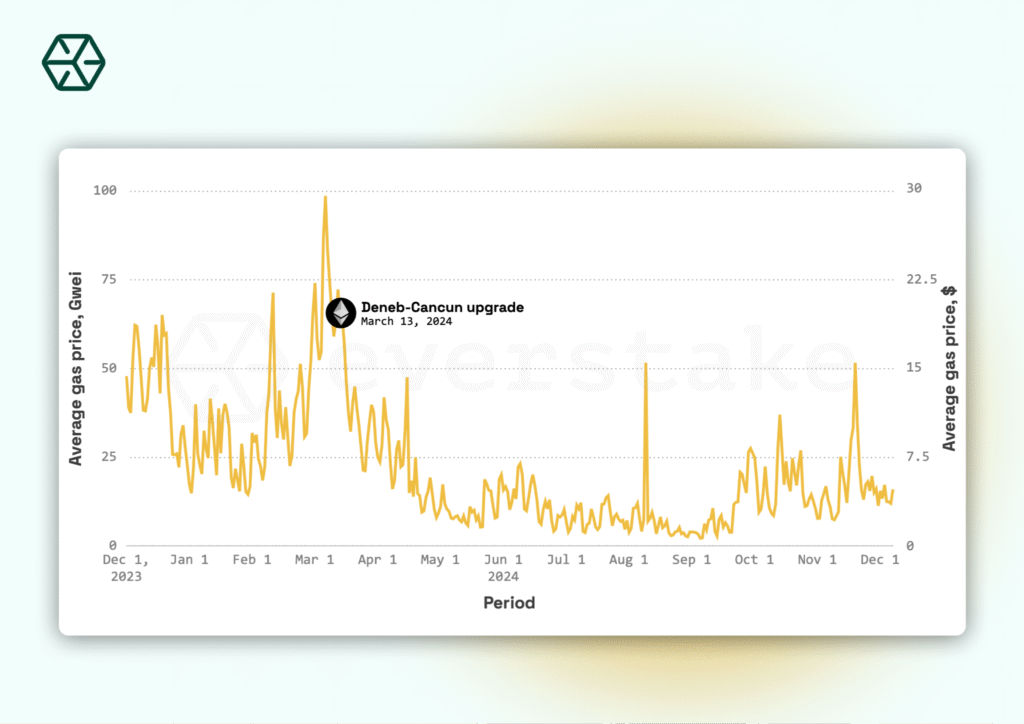Click the 'Feb 1' x-axis label
This screenshot has height=724, width=1024.
tap(251, 559)
